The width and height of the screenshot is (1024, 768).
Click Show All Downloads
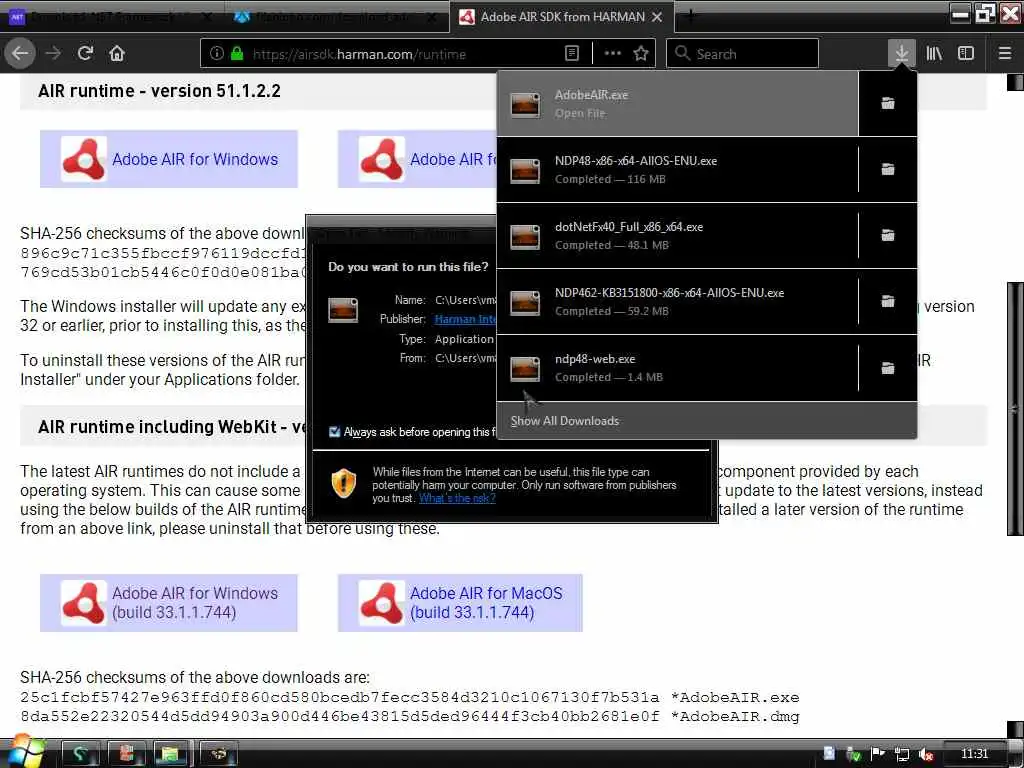click(707, 421)
